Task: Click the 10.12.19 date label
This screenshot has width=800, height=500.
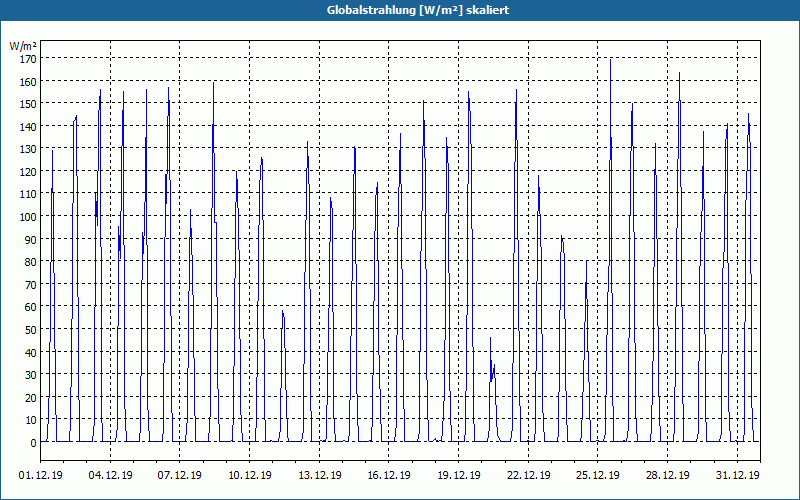Action: [x=249, y=475]
